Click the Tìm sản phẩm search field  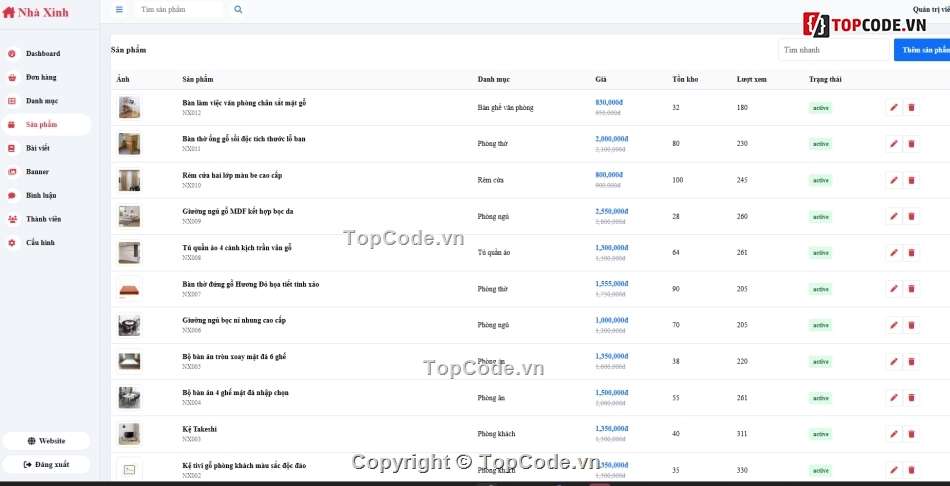tap(178, 9)
